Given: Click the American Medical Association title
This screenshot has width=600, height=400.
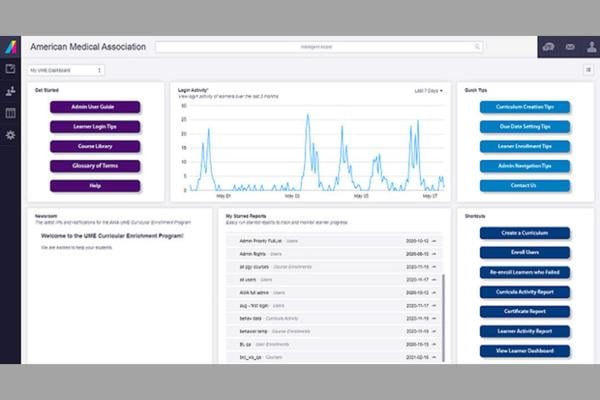Looking at the screenshot, I should [88, 47].
